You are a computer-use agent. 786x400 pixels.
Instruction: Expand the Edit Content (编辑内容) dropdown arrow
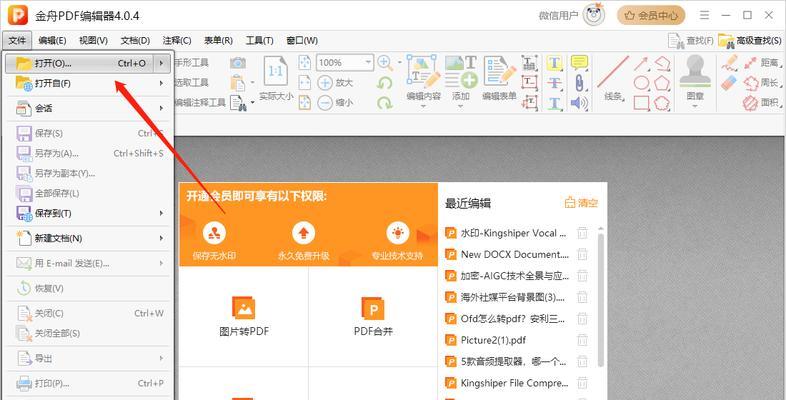(423, 106)
